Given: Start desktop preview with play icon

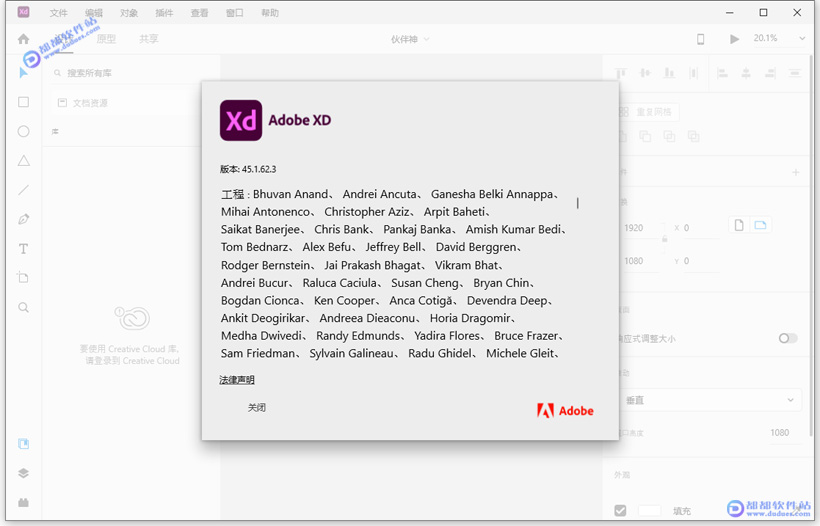Looking at the screenshot, I should coord(734,39).
